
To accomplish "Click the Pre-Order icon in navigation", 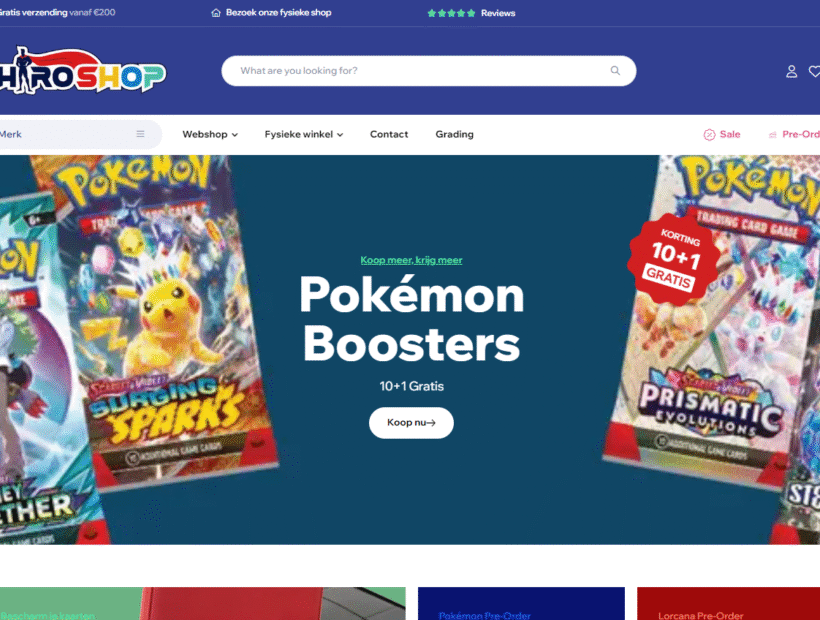I will [772, 135].
